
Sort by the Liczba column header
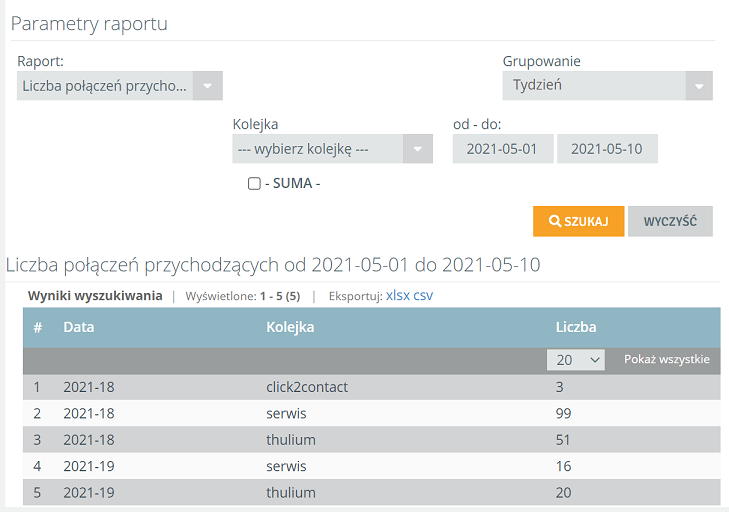pyautogui.click(x=576, y=327)
